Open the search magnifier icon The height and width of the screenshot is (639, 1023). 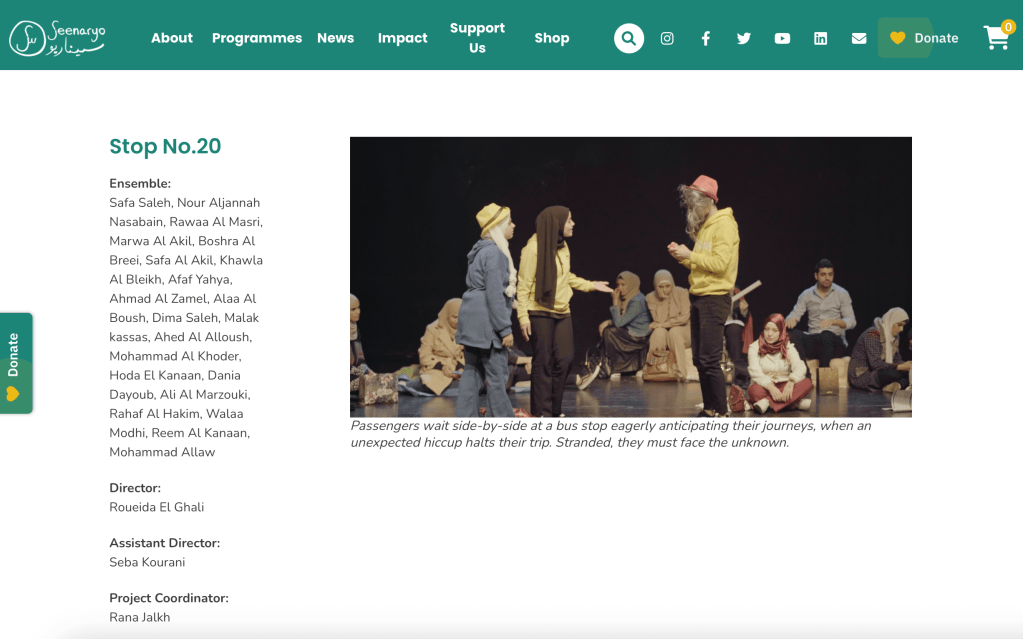tap(628, 38)
